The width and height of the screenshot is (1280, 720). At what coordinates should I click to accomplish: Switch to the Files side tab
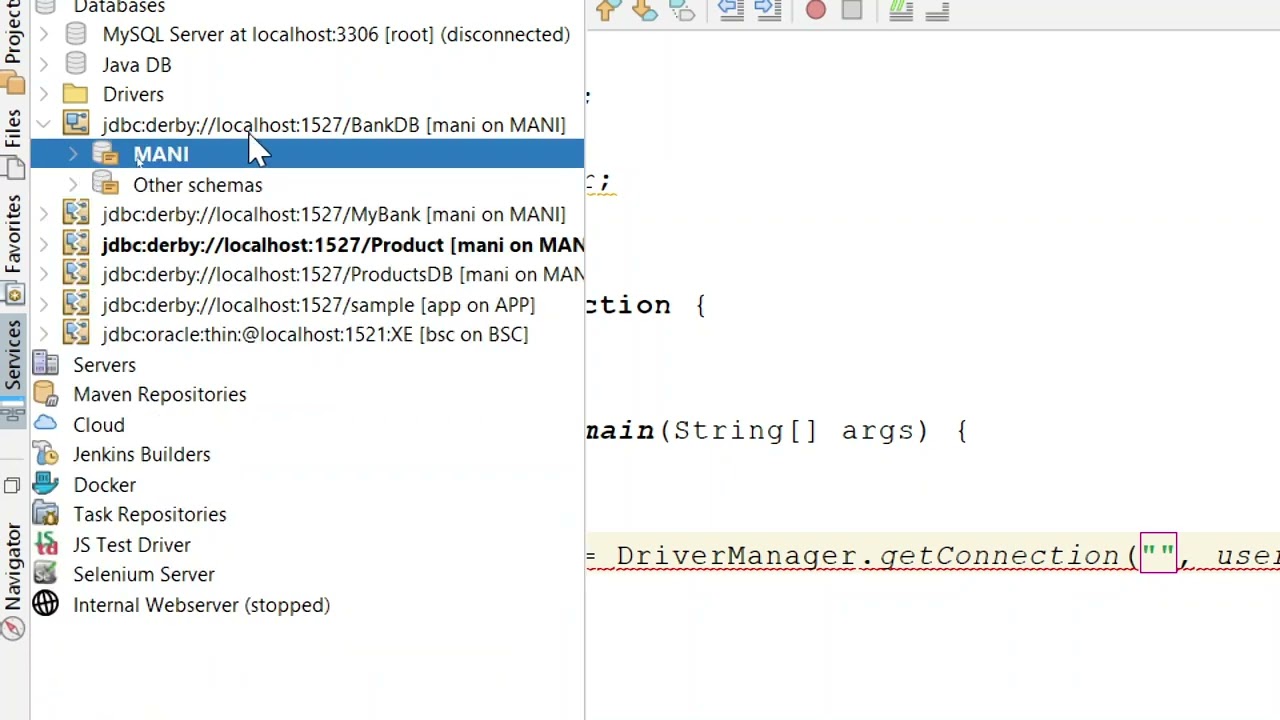[x=13, y=143]
